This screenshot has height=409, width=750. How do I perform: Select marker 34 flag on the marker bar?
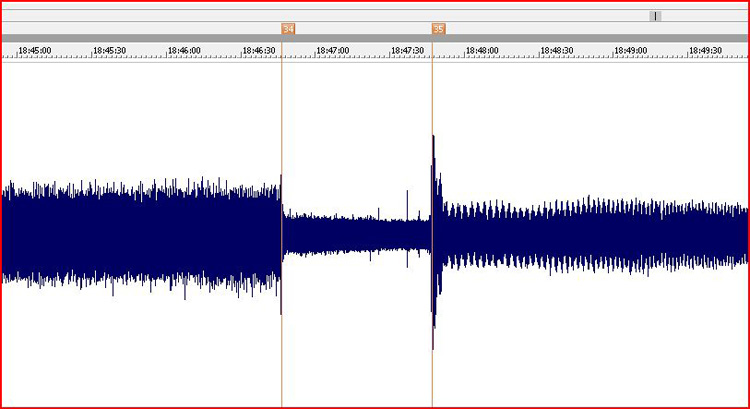[288, 29]
